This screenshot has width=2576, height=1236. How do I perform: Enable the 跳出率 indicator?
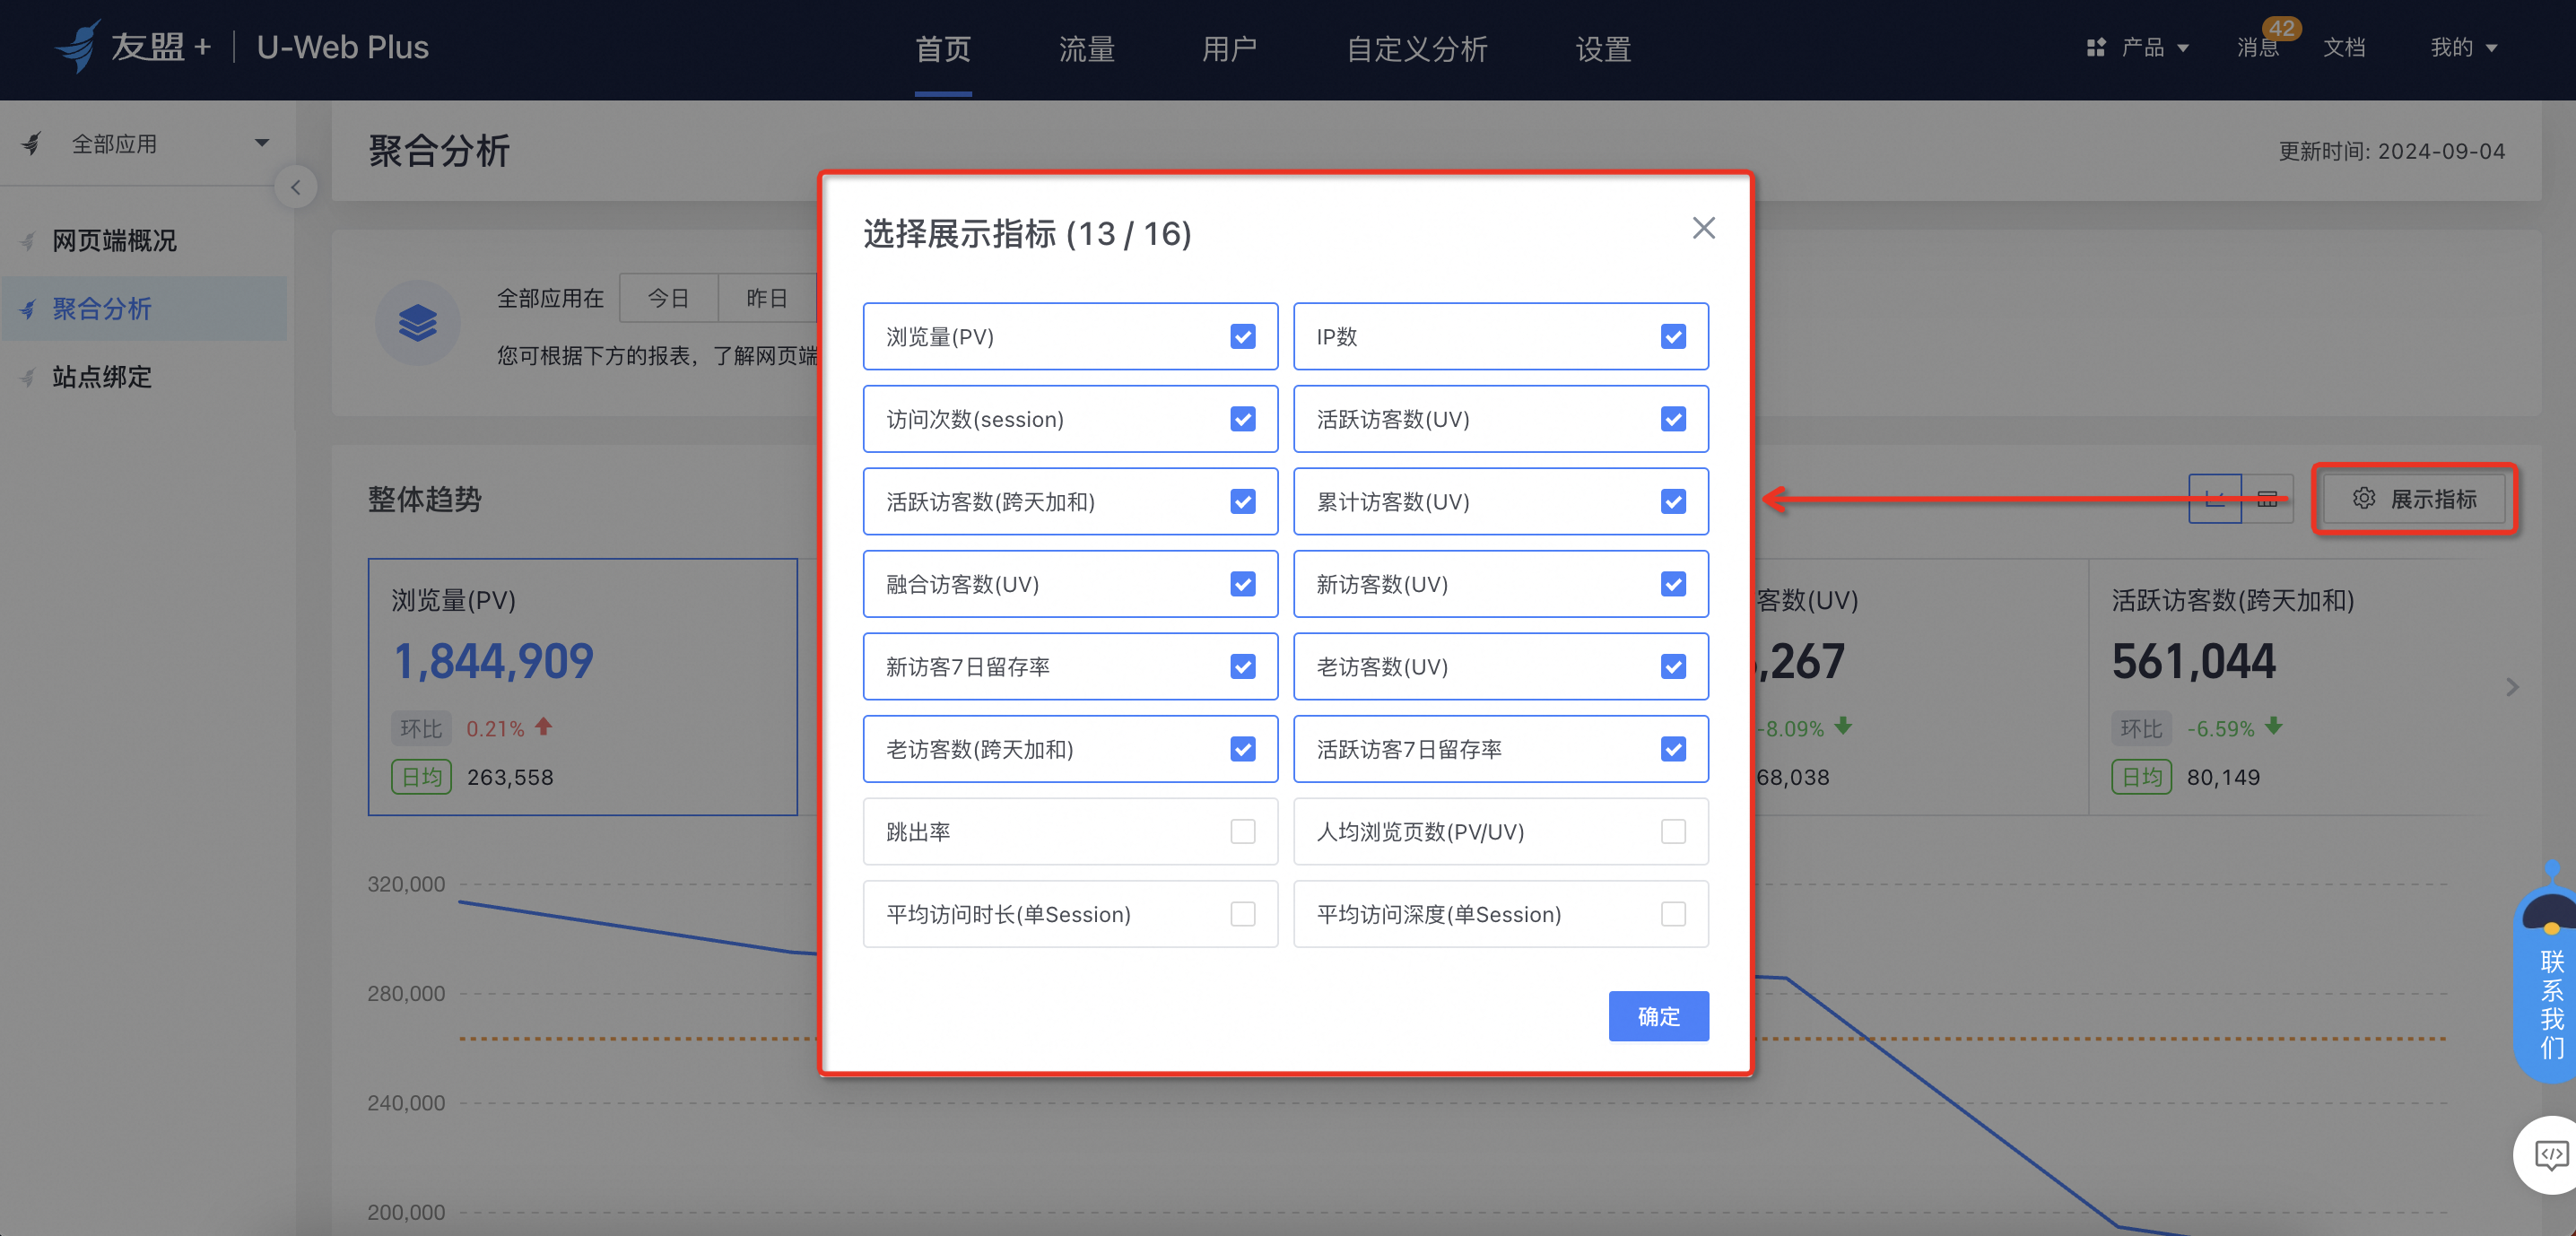point(1243,832)
